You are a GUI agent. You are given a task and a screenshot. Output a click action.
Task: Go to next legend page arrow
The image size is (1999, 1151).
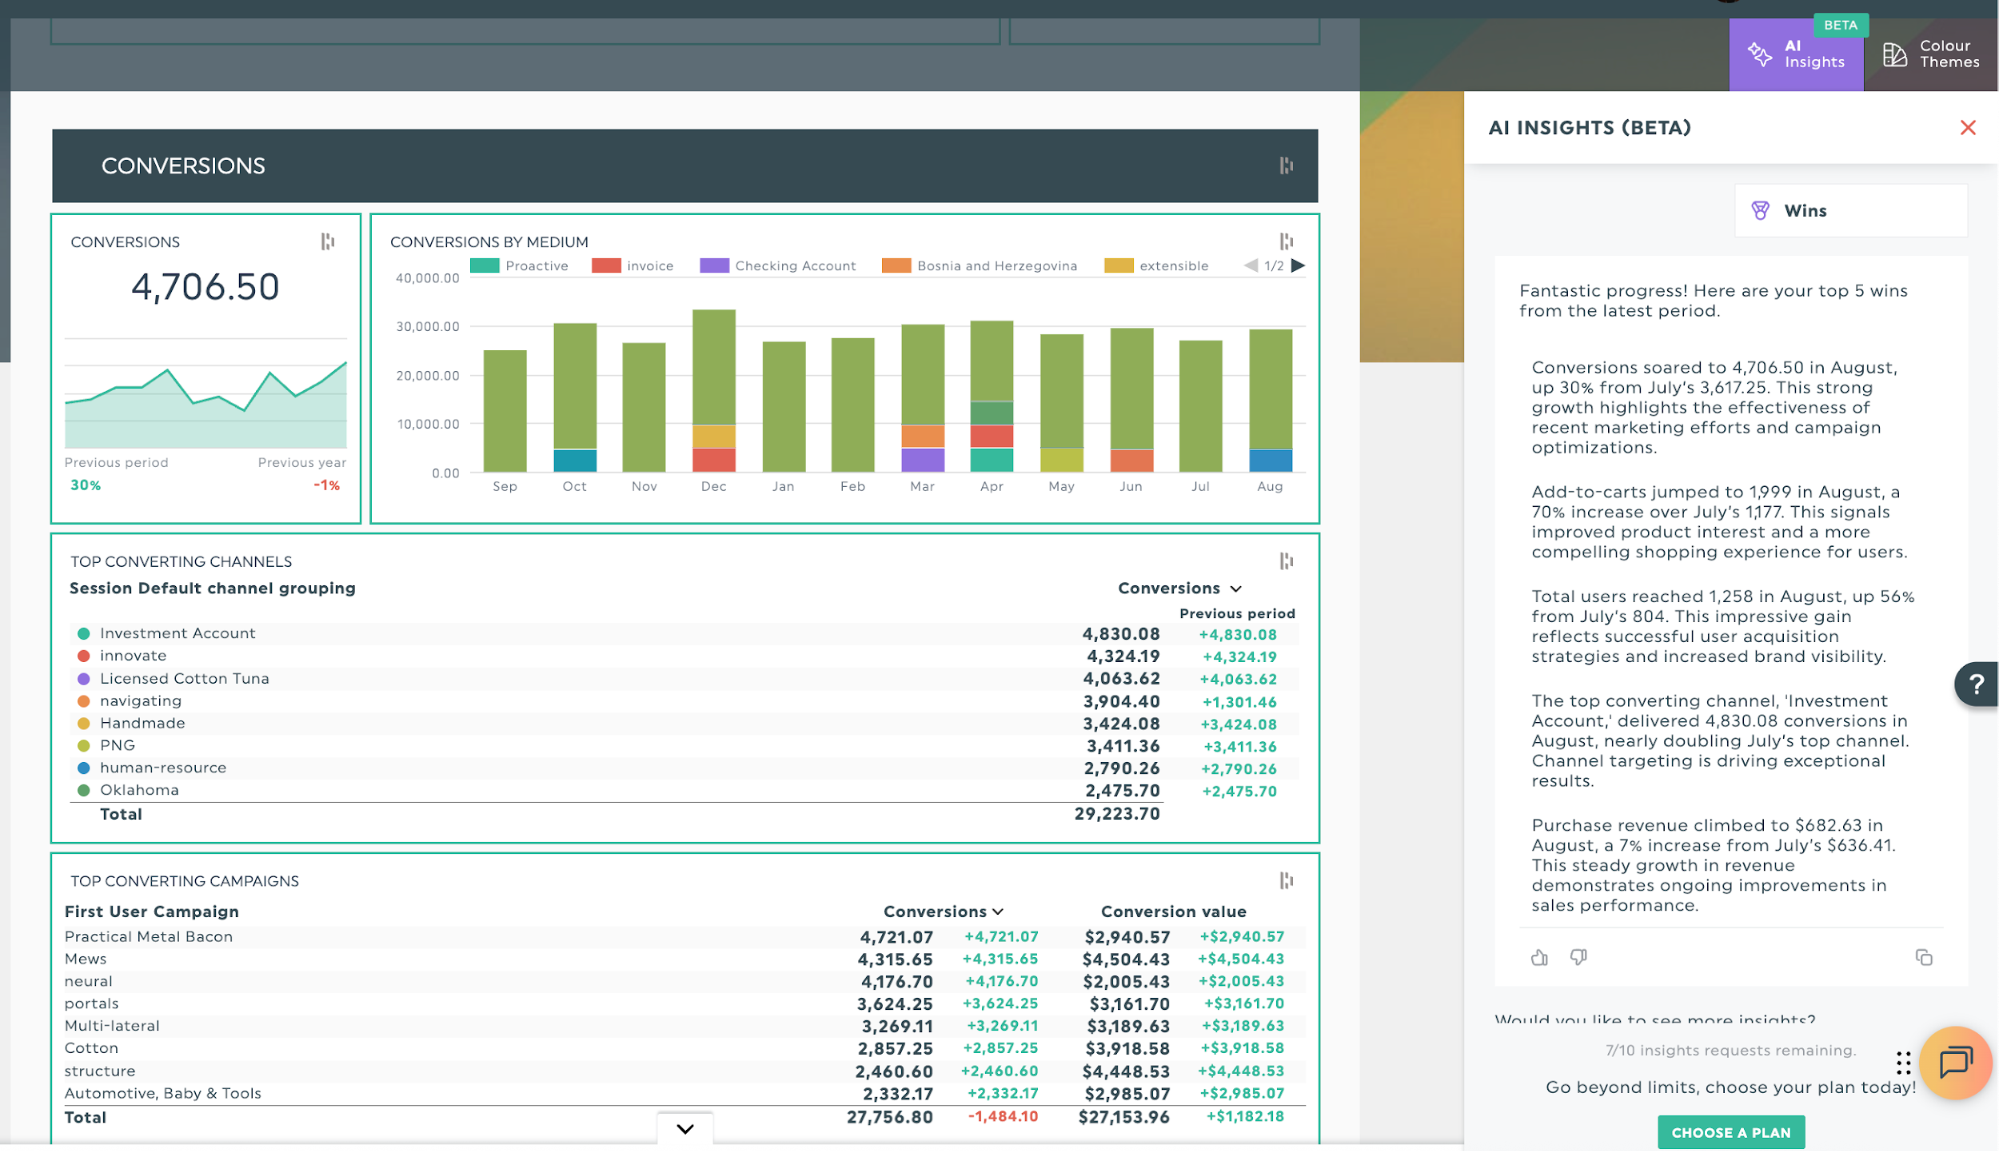[x=1298, y=266]
